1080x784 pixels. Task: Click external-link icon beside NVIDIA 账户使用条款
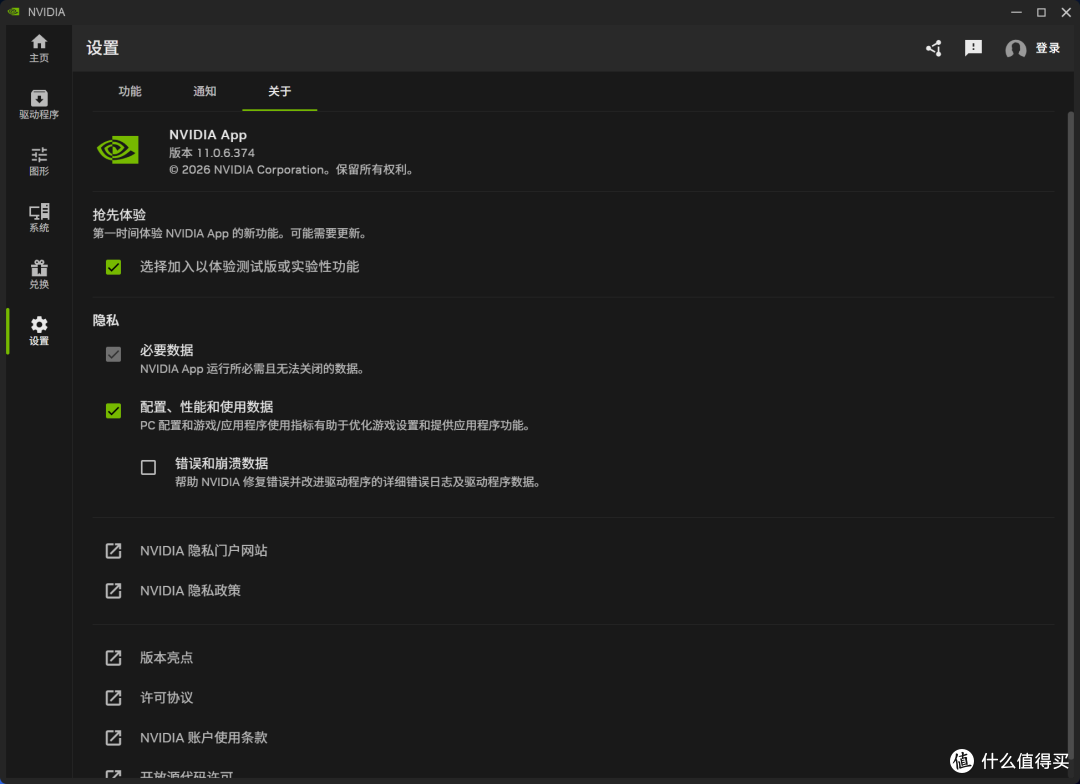113,737
